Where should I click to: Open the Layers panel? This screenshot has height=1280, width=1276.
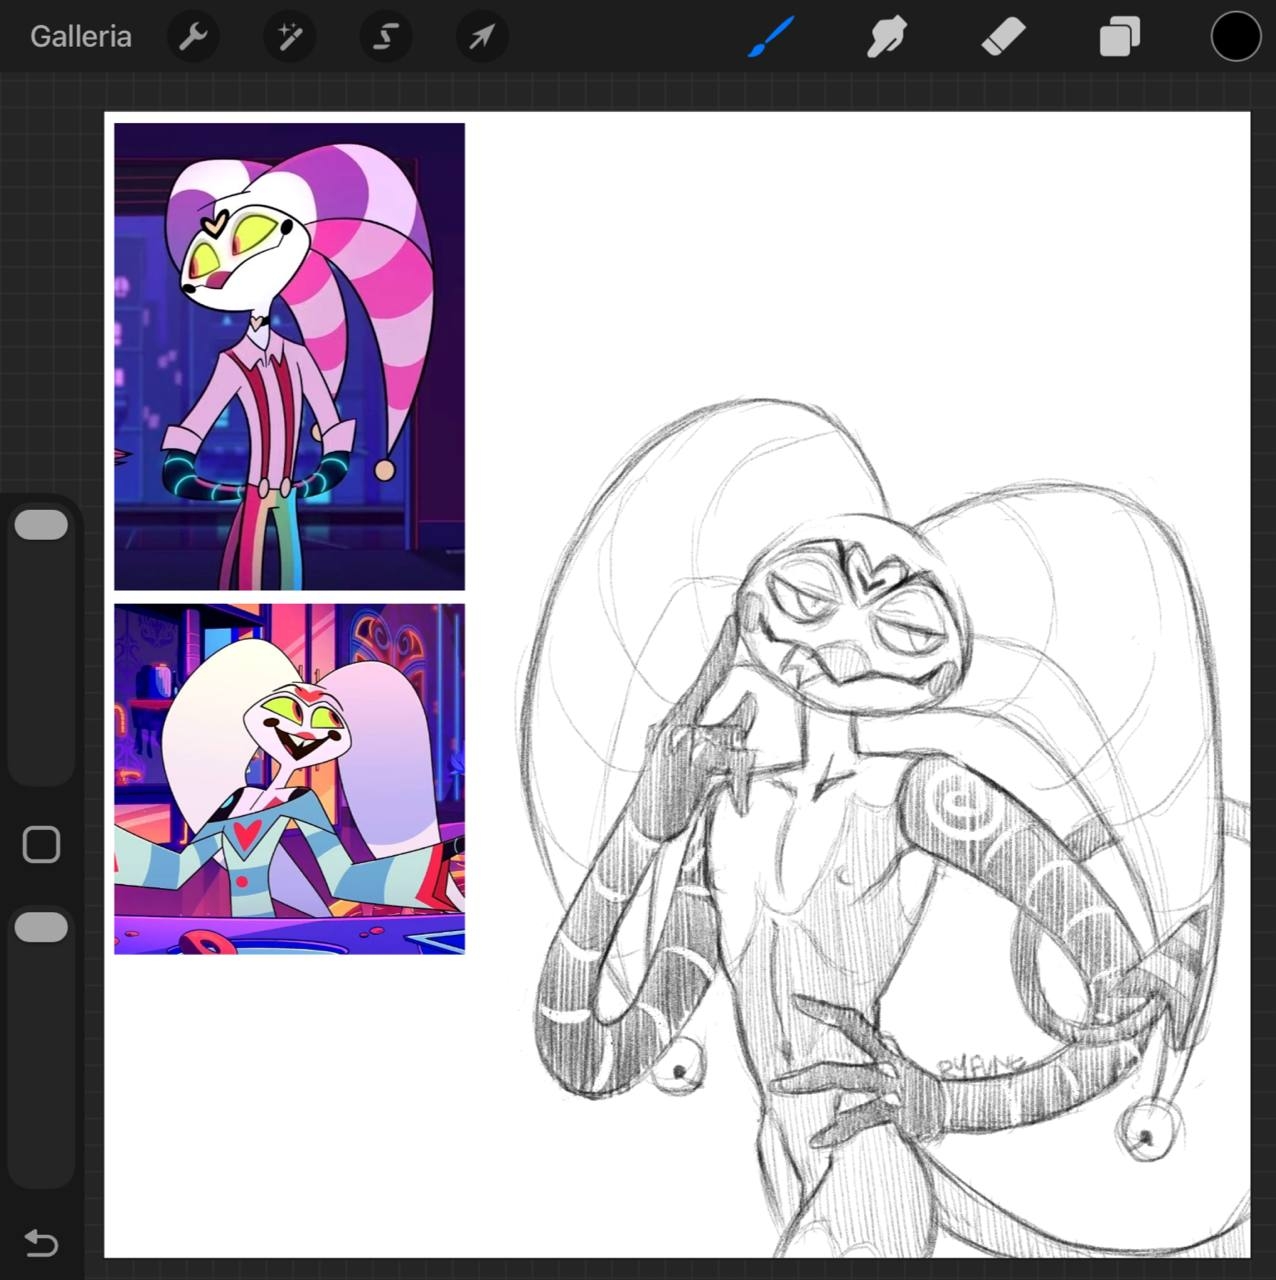[1119, 37]
